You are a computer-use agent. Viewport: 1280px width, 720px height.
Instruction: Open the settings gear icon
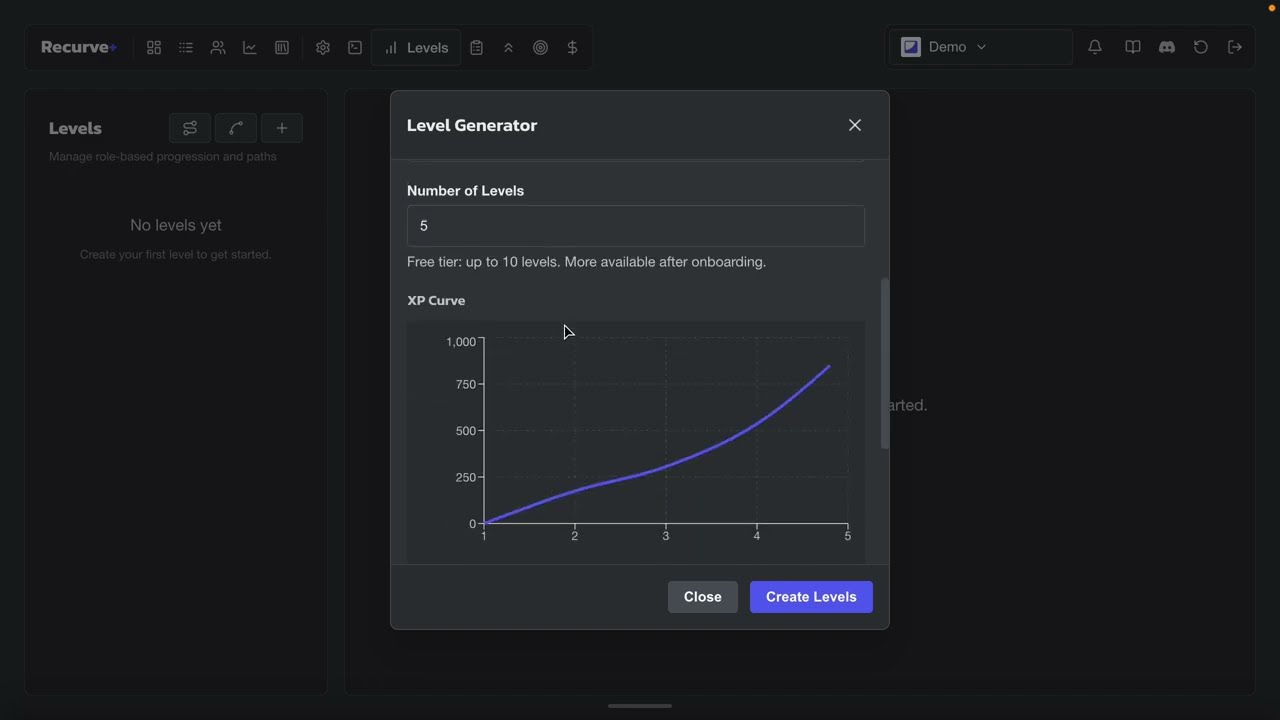(x=323, y=47)
